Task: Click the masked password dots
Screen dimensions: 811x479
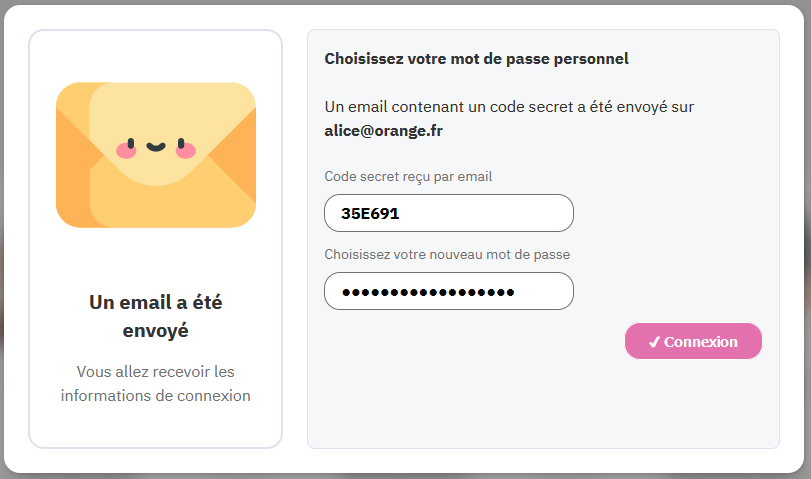Action: click(427, 292)
